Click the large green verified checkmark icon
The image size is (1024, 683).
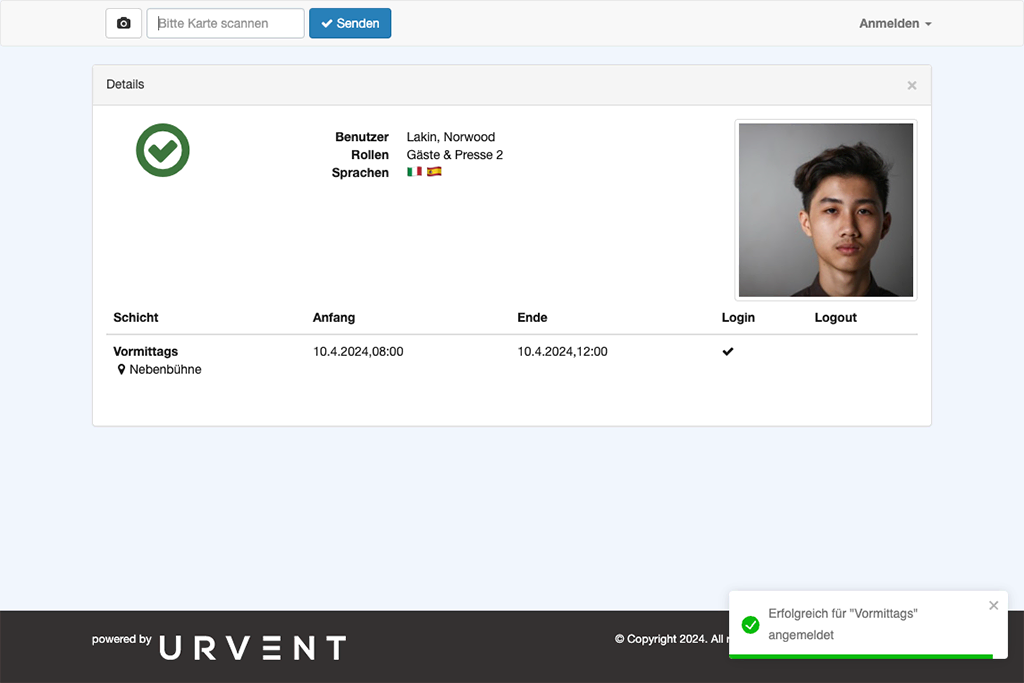(x=163, y=150)
